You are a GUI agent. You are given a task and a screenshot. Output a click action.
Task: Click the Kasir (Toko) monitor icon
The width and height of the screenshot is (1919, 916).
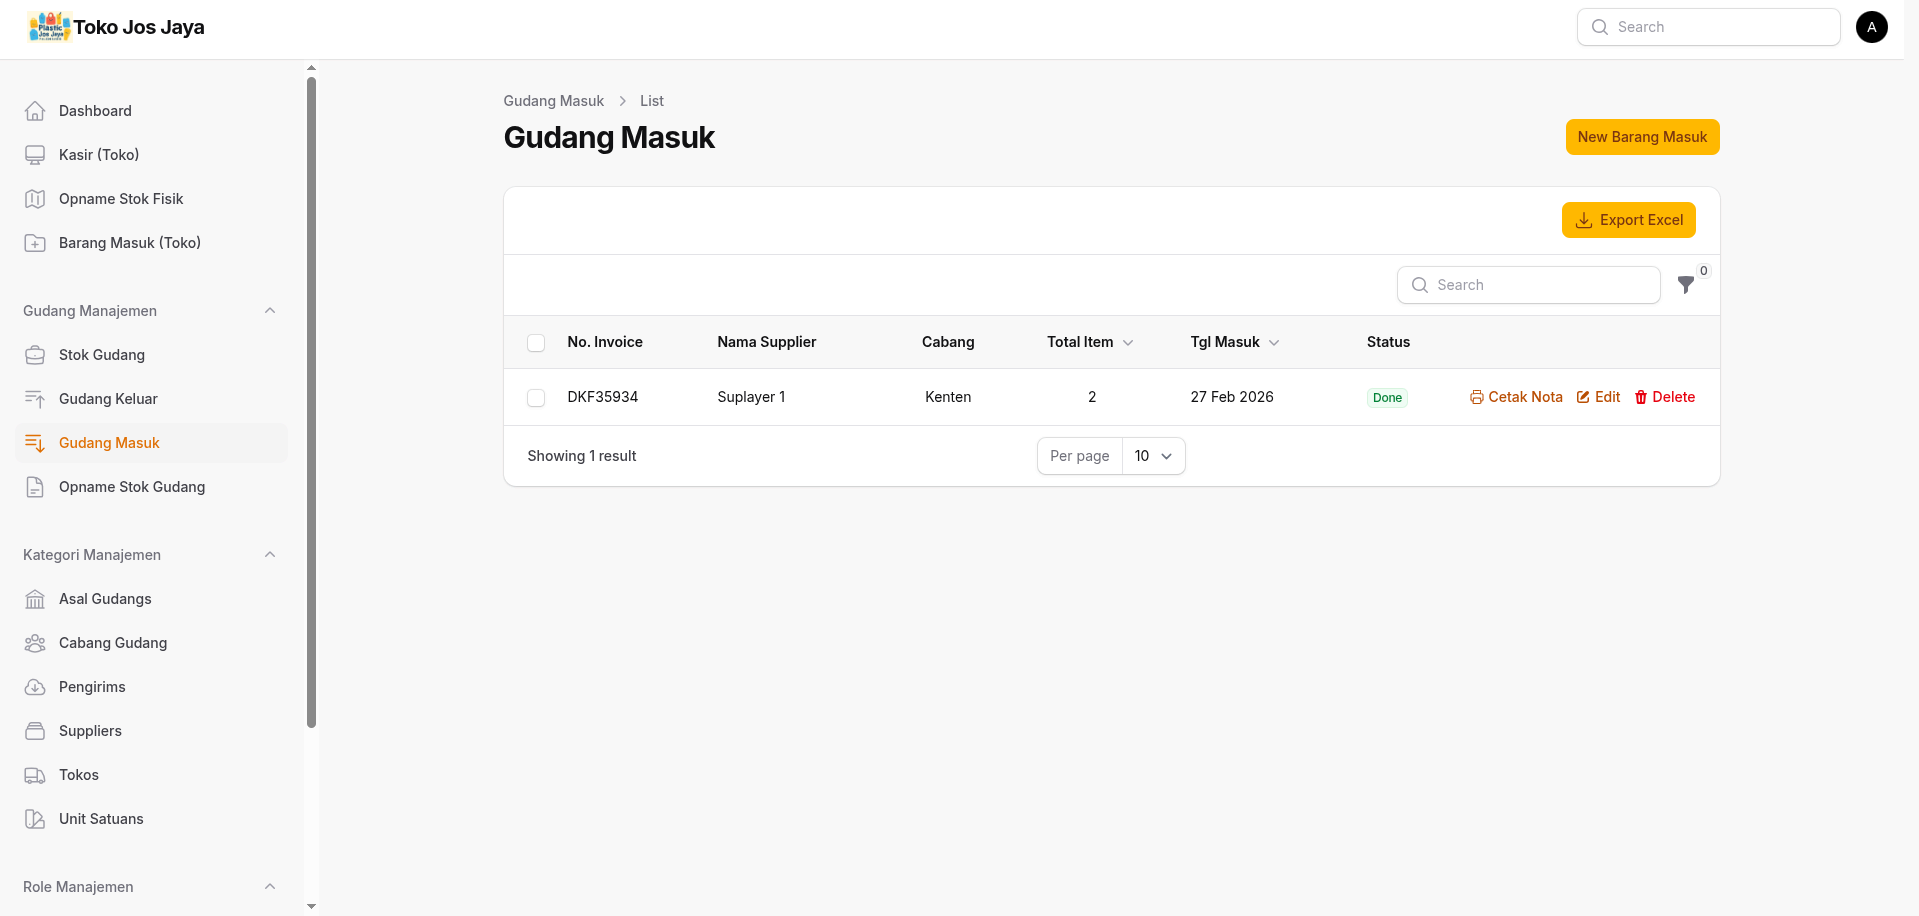click(x=35, y=155)
